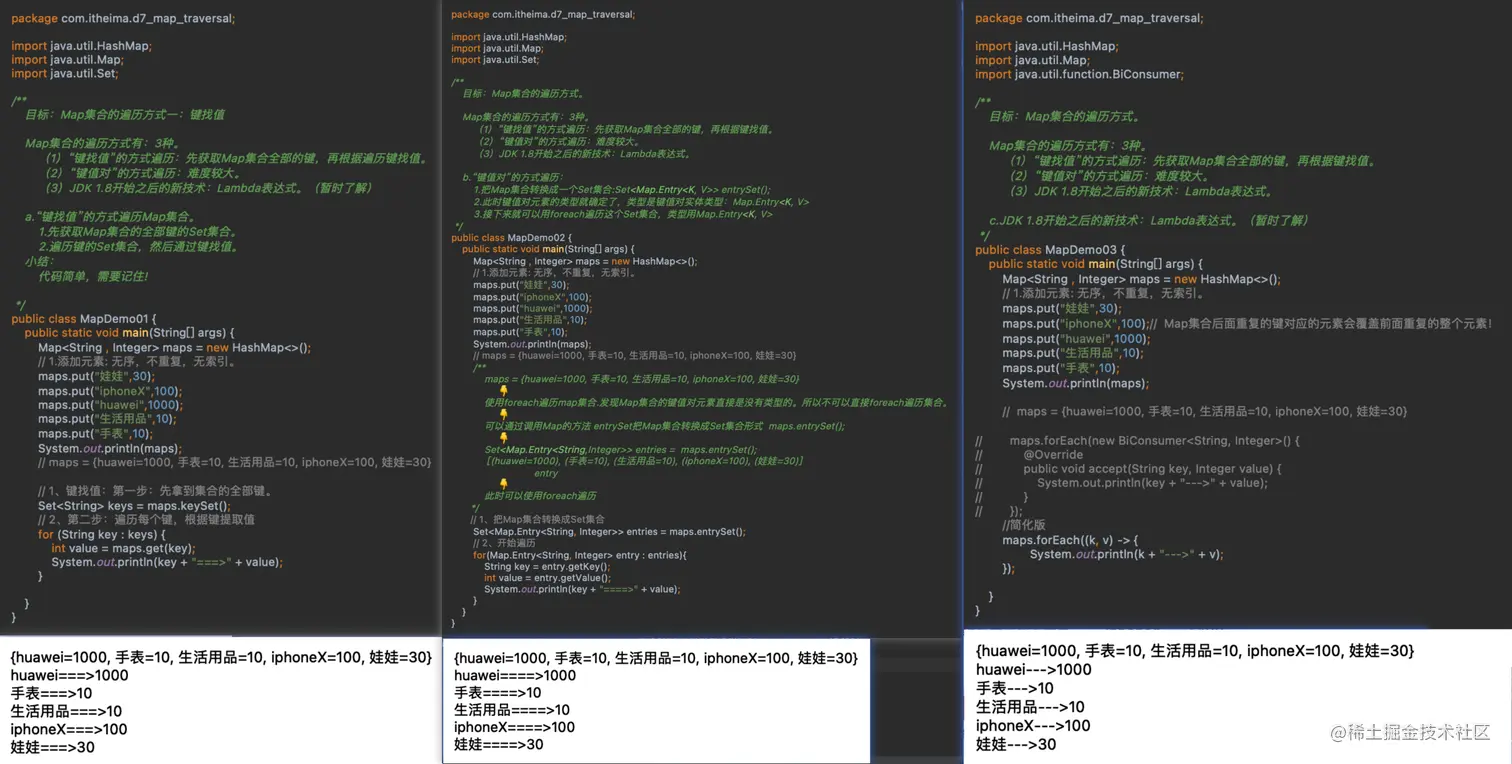Screen dimensions: 1512x764
Task: Click the "//简化版" comment in MapDemo03
Action: click(x=1024, y=525)
